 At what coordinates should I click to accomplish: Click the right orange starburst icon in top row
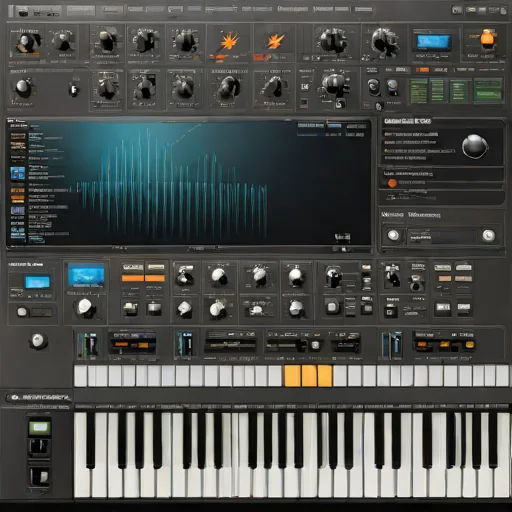tap(275, 41)
